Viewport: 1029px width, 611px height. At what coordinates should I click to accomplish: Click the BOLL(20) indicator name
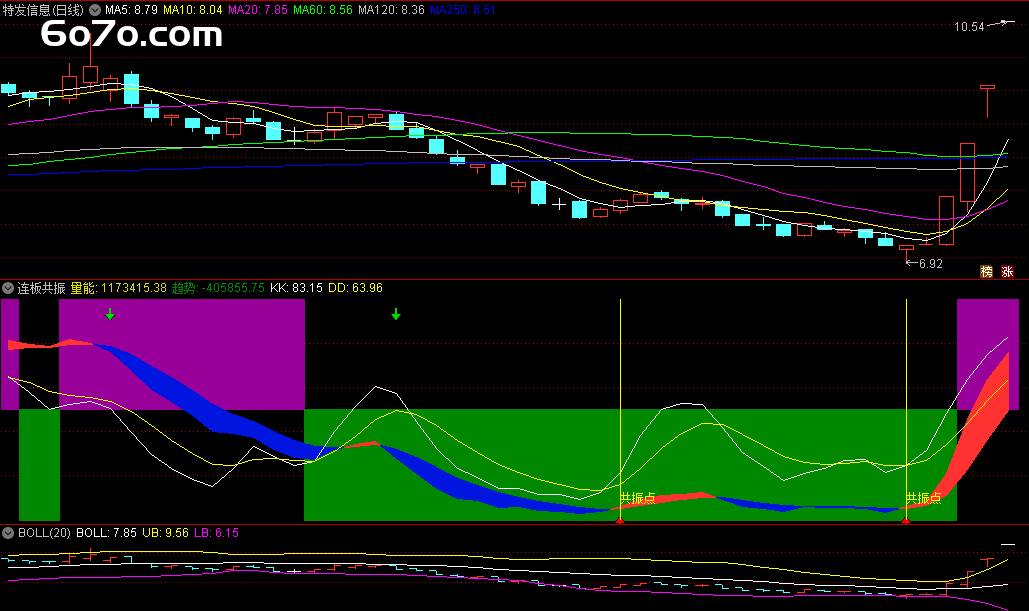pyautogui.click(x=44, y=533)
